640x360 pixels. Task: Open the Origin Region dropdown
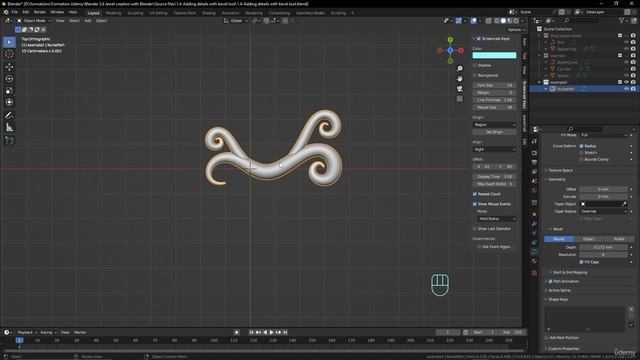click(494, 124)
